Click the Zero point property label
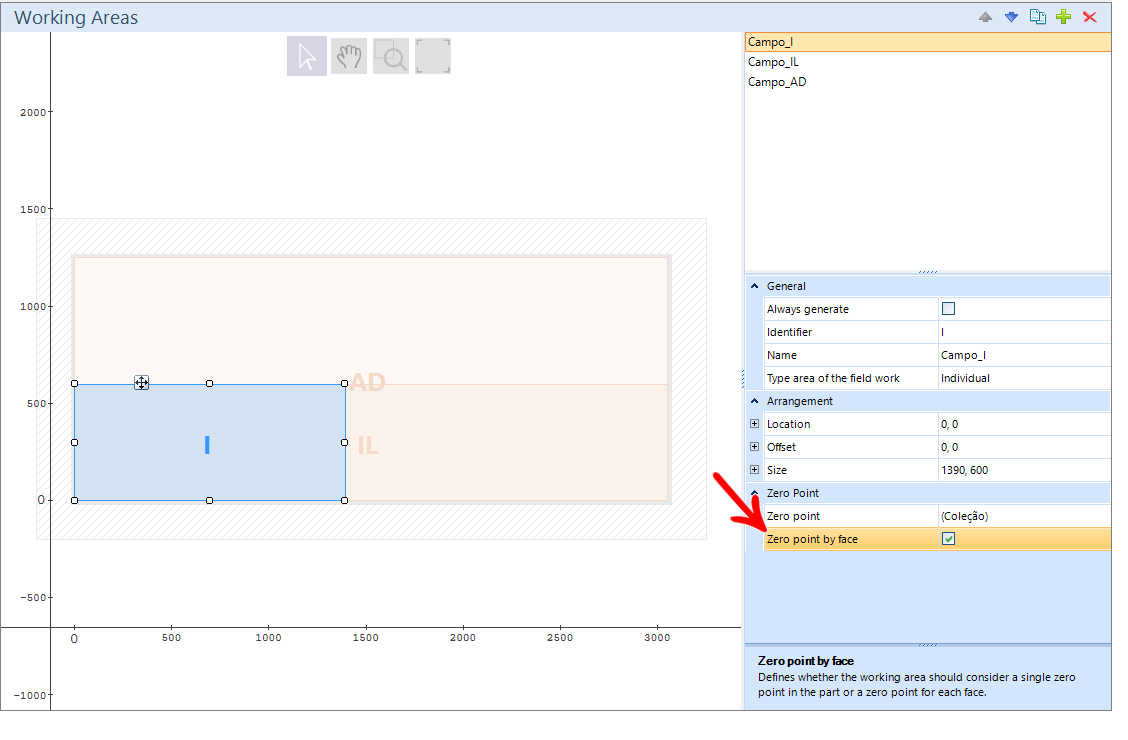The width and height of the screenshot is (1128, 740). pos(793,516)
